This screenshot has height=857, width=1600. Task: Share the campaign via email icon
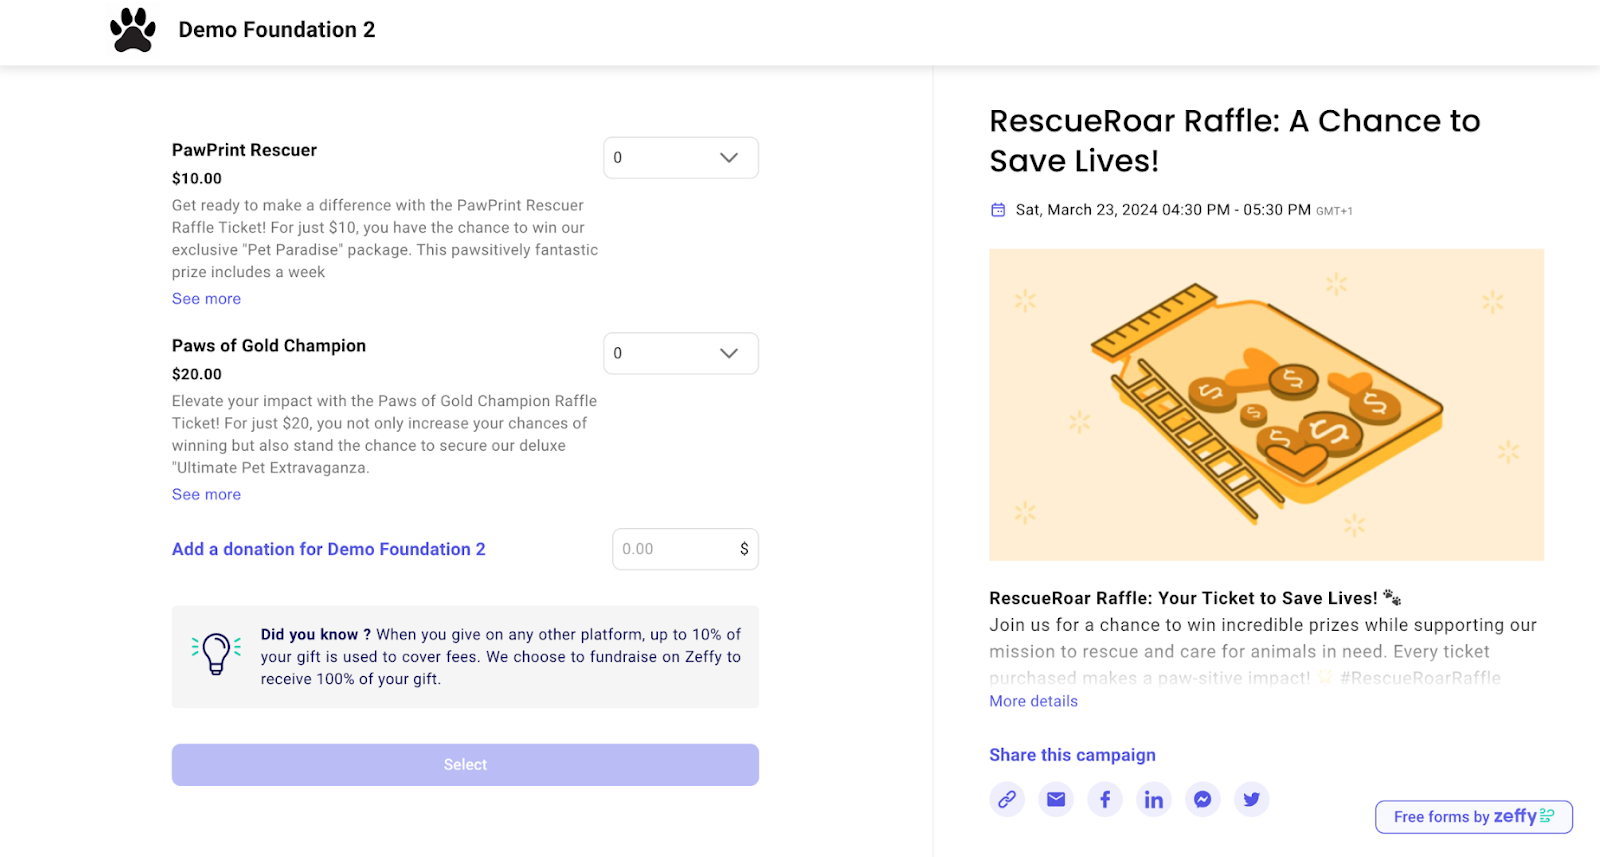[1055, 799]
